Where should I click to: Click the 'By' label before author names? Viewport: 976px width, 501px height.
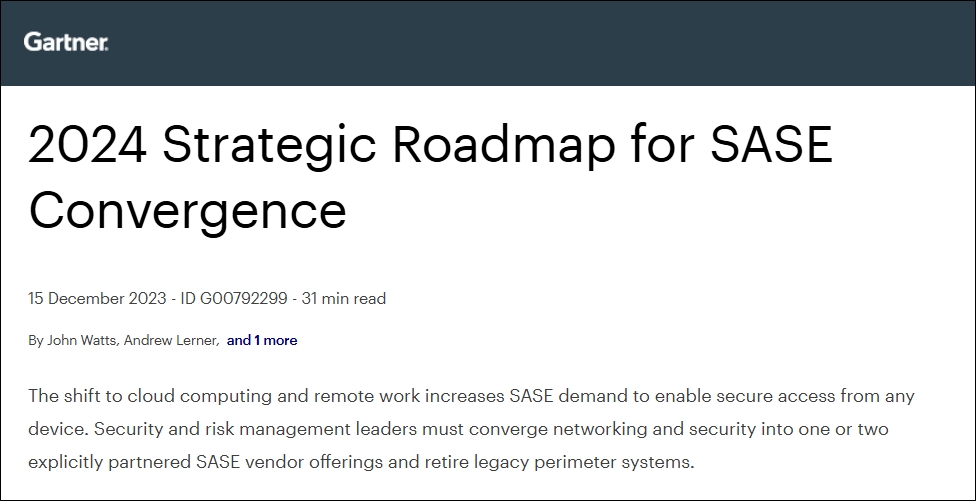click(x=36, y=340)
